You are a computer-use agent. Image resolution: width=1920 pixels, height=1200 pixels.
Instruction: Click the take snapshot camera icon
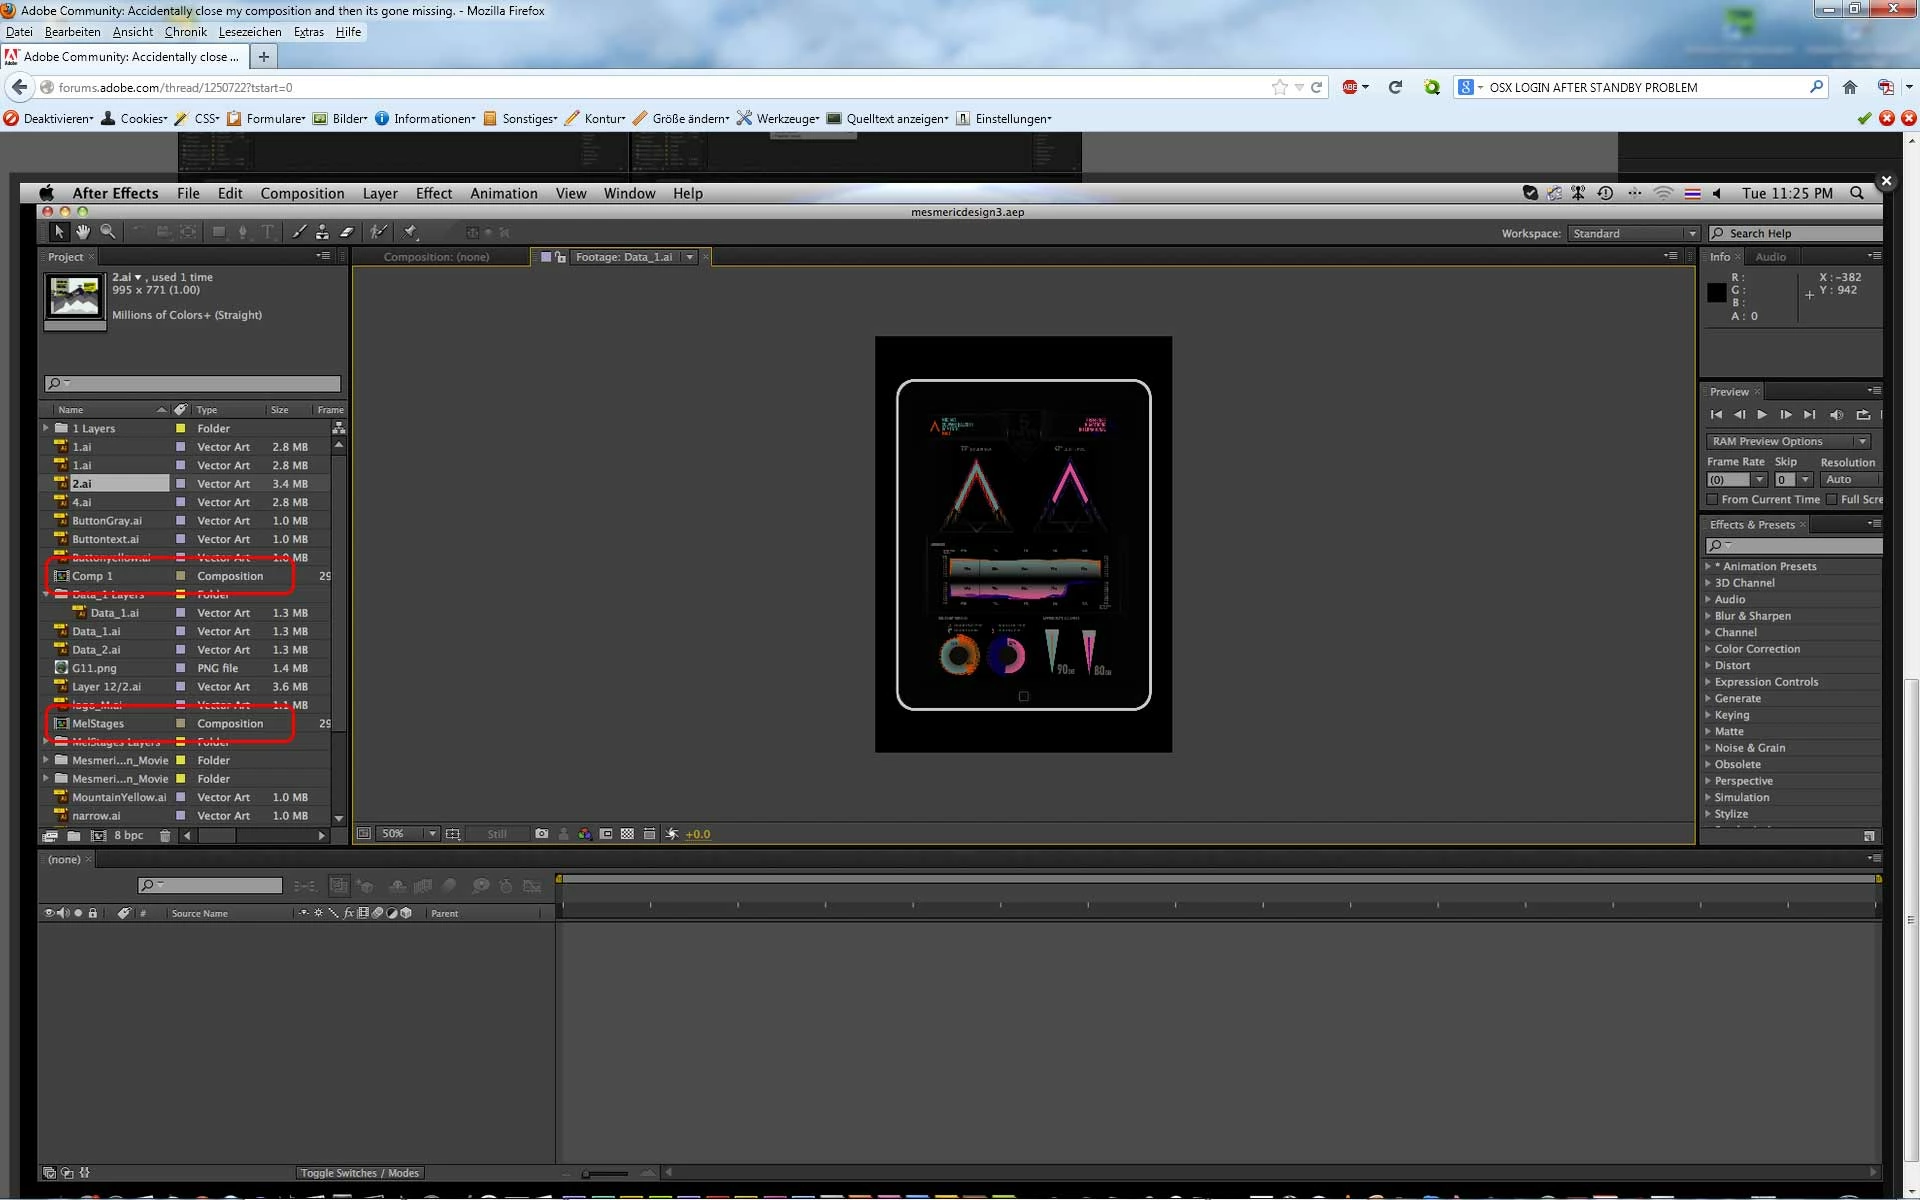[x=542, y=833]
